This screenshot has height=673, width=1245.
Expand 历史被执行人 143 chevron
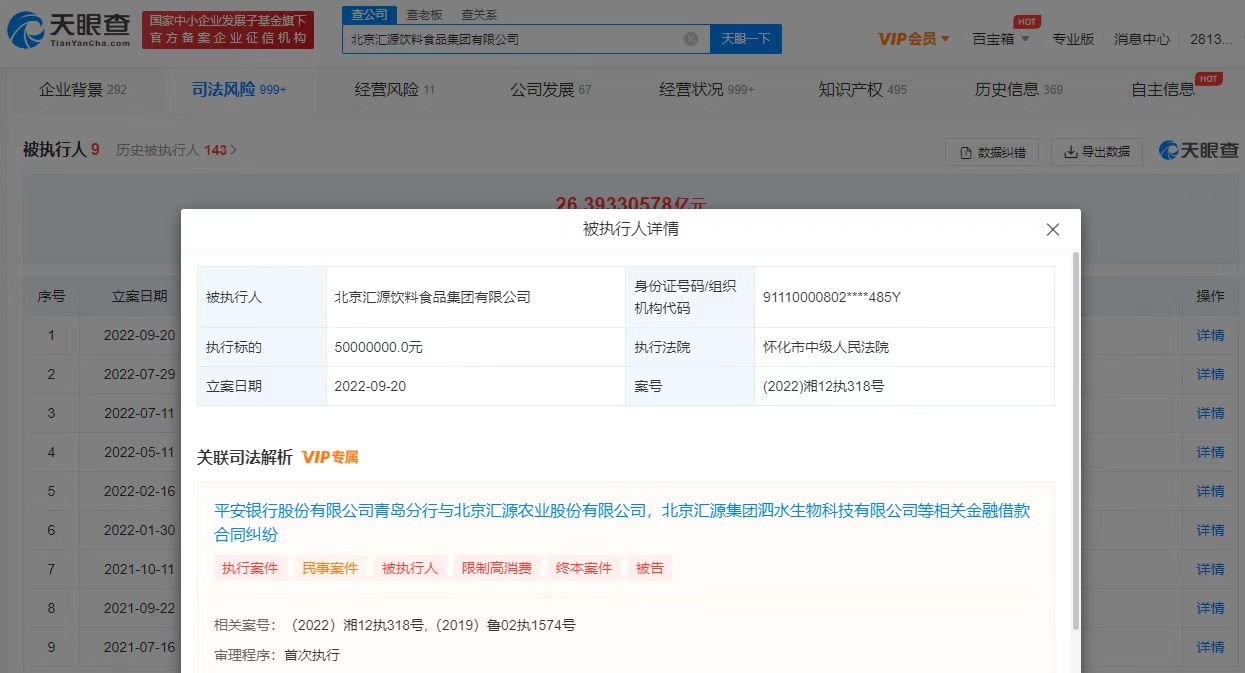pos(234,150)
